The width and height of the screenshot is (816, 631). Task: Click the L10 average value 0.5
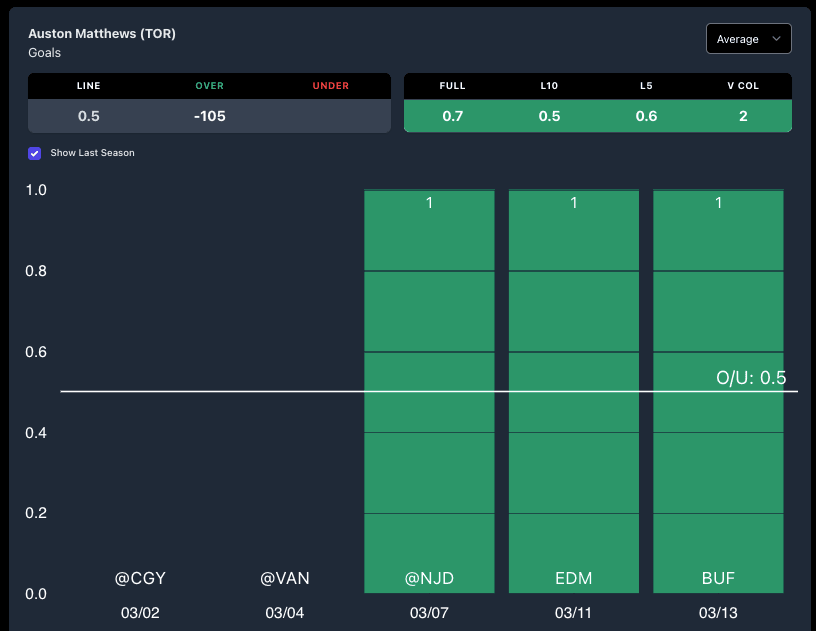549,116
